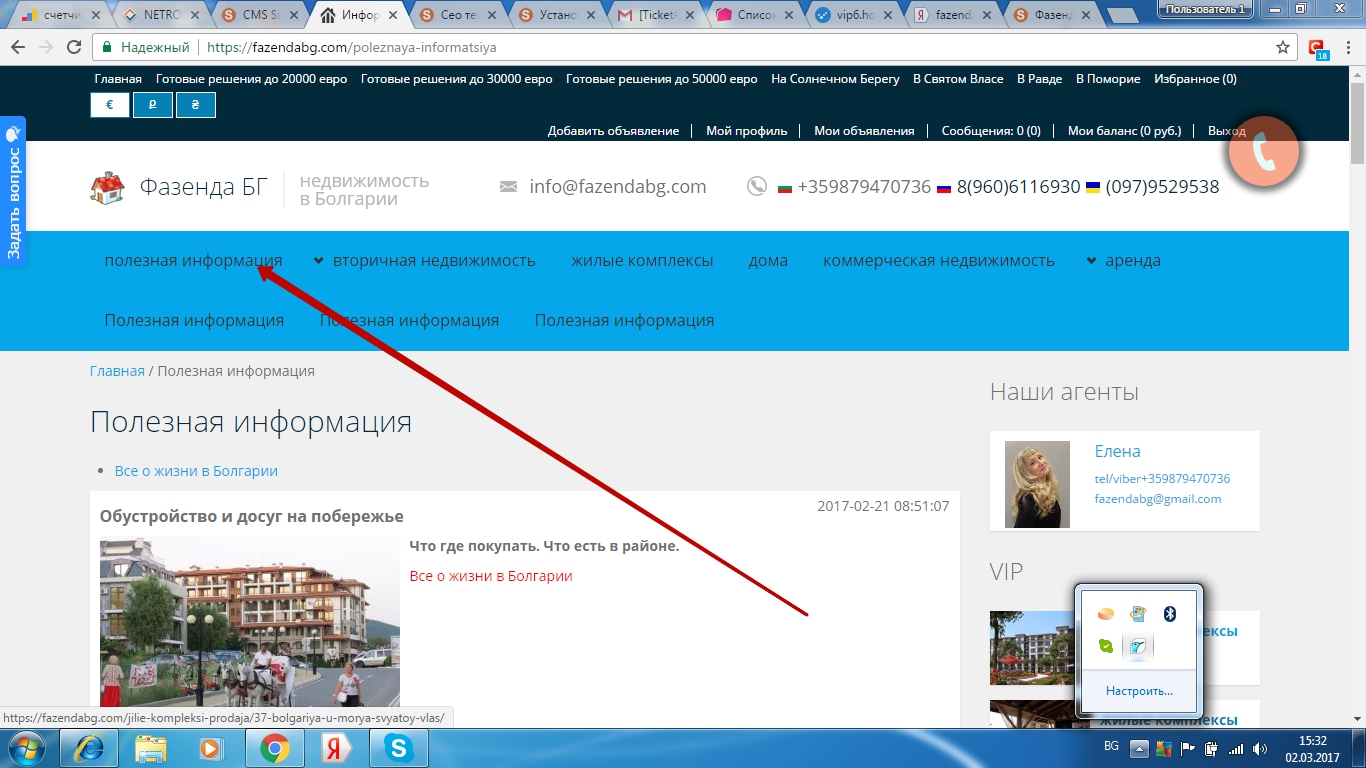The width and height of the screenshot is (1366, 768).
Task: Click the green Skype status tray icon
Action: pyautogui.click(x=1105, y=646)
